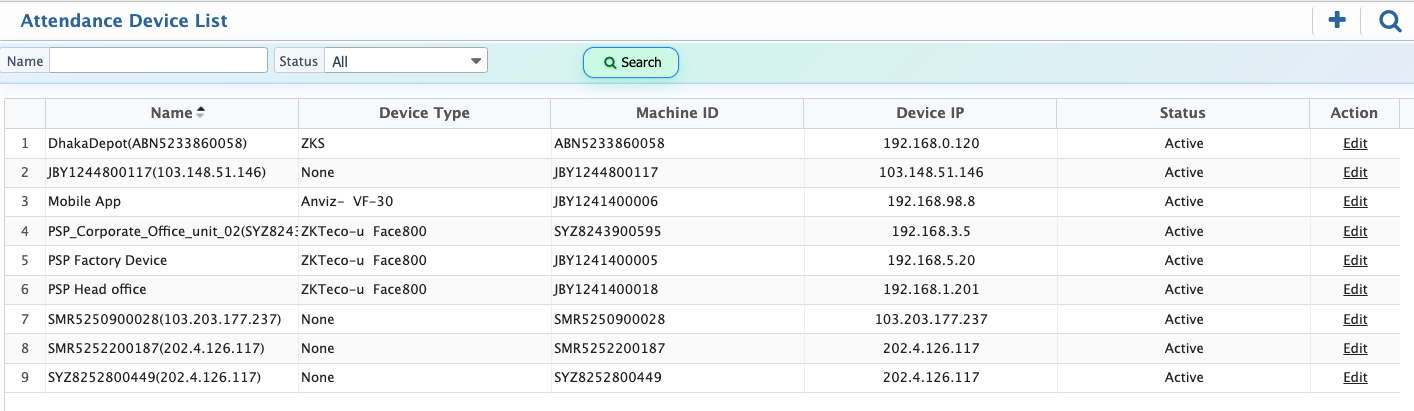
Task: Edit the SMR5252200187 device row
Action: click(x=1354, y=349)
